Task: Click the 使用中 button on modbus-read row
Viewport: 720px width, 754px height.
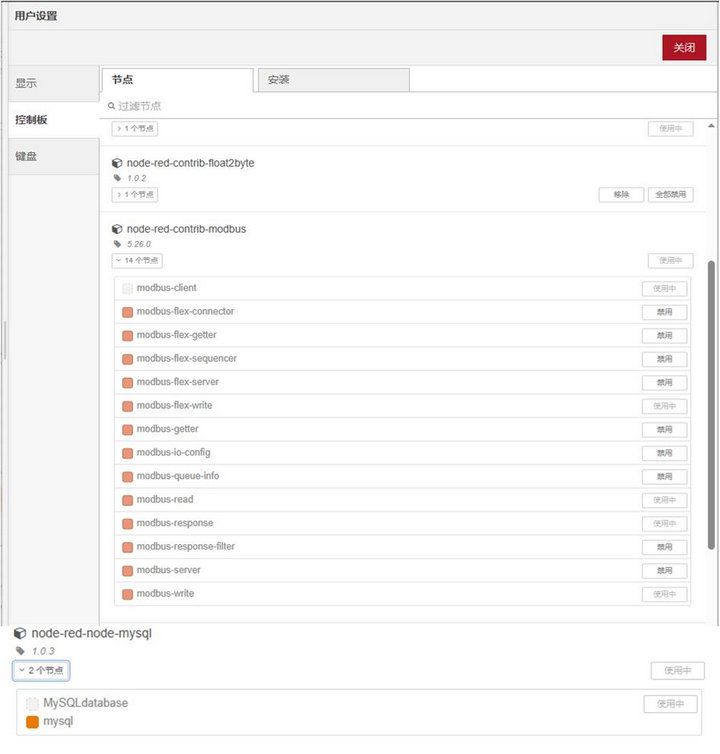Action: [x=664, y=500]
